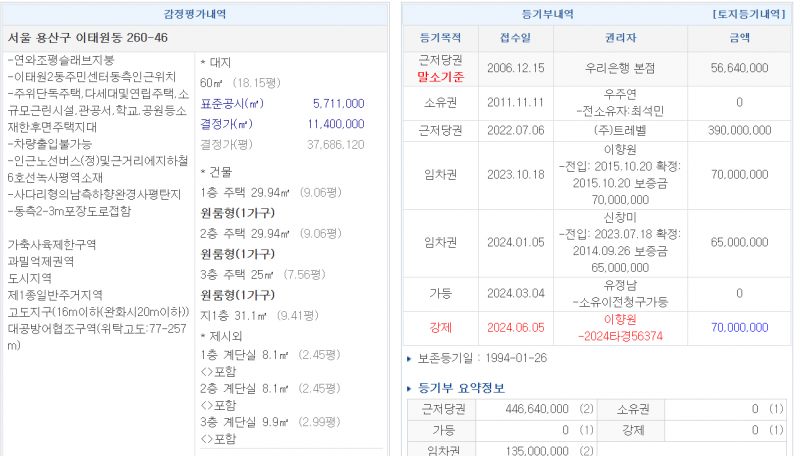Click arrow bullet beside 보존등기일

[x=410, y=358]
